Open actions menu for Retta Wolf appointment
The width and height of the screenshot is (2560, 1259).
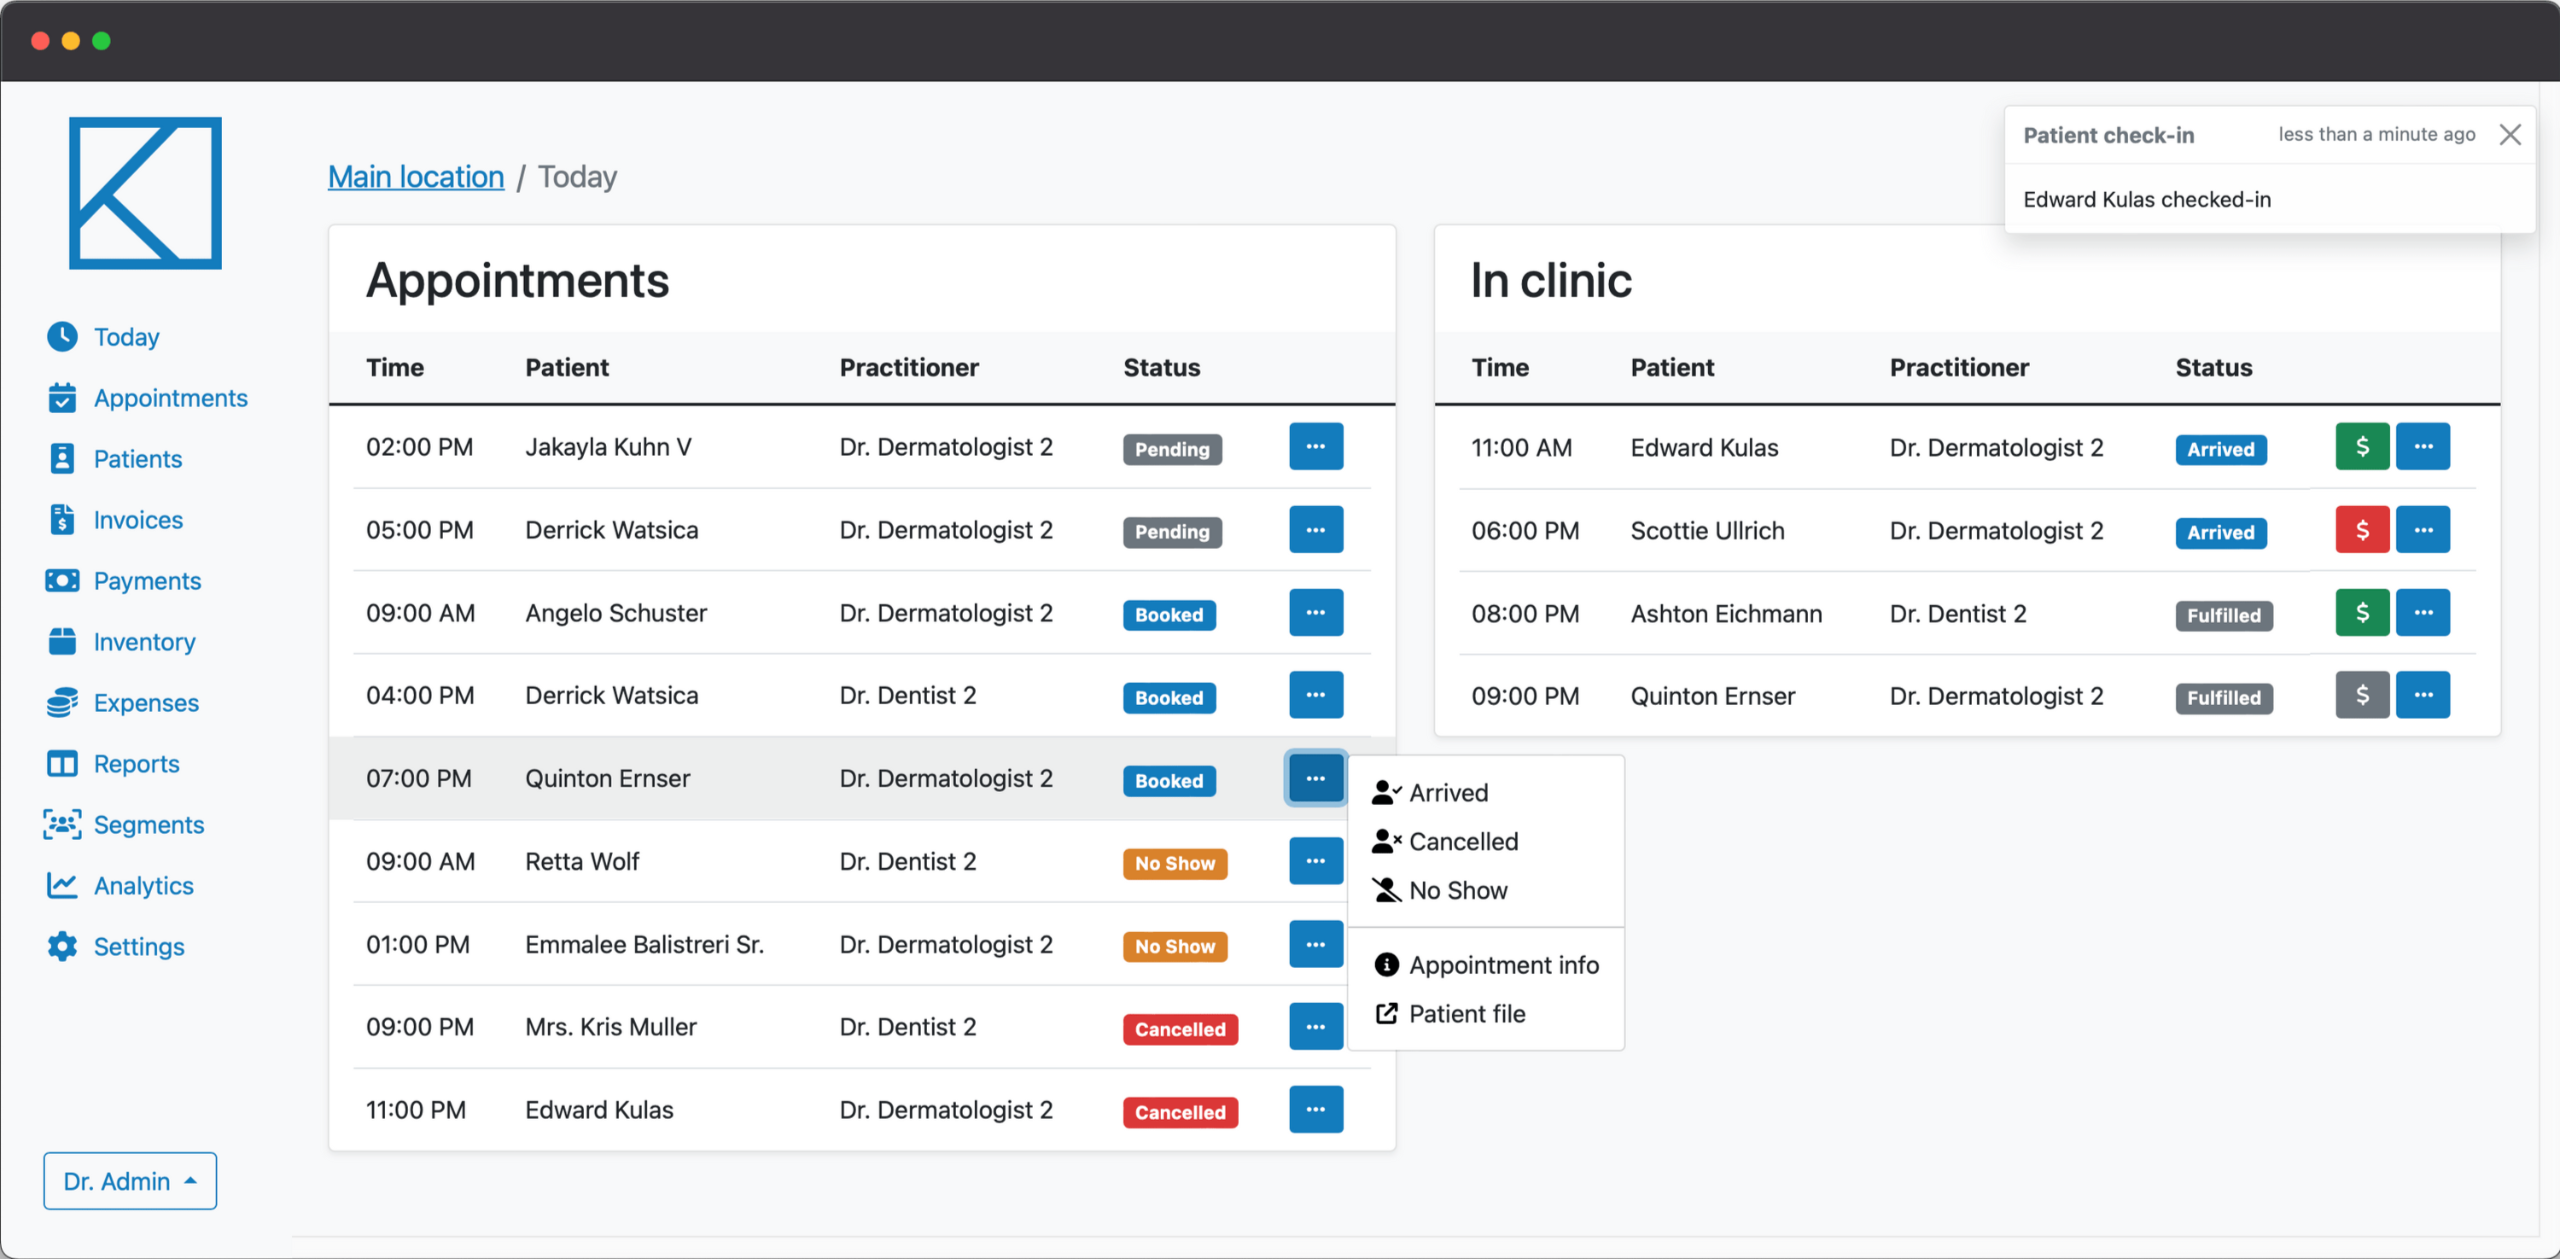click(1315, 861)
